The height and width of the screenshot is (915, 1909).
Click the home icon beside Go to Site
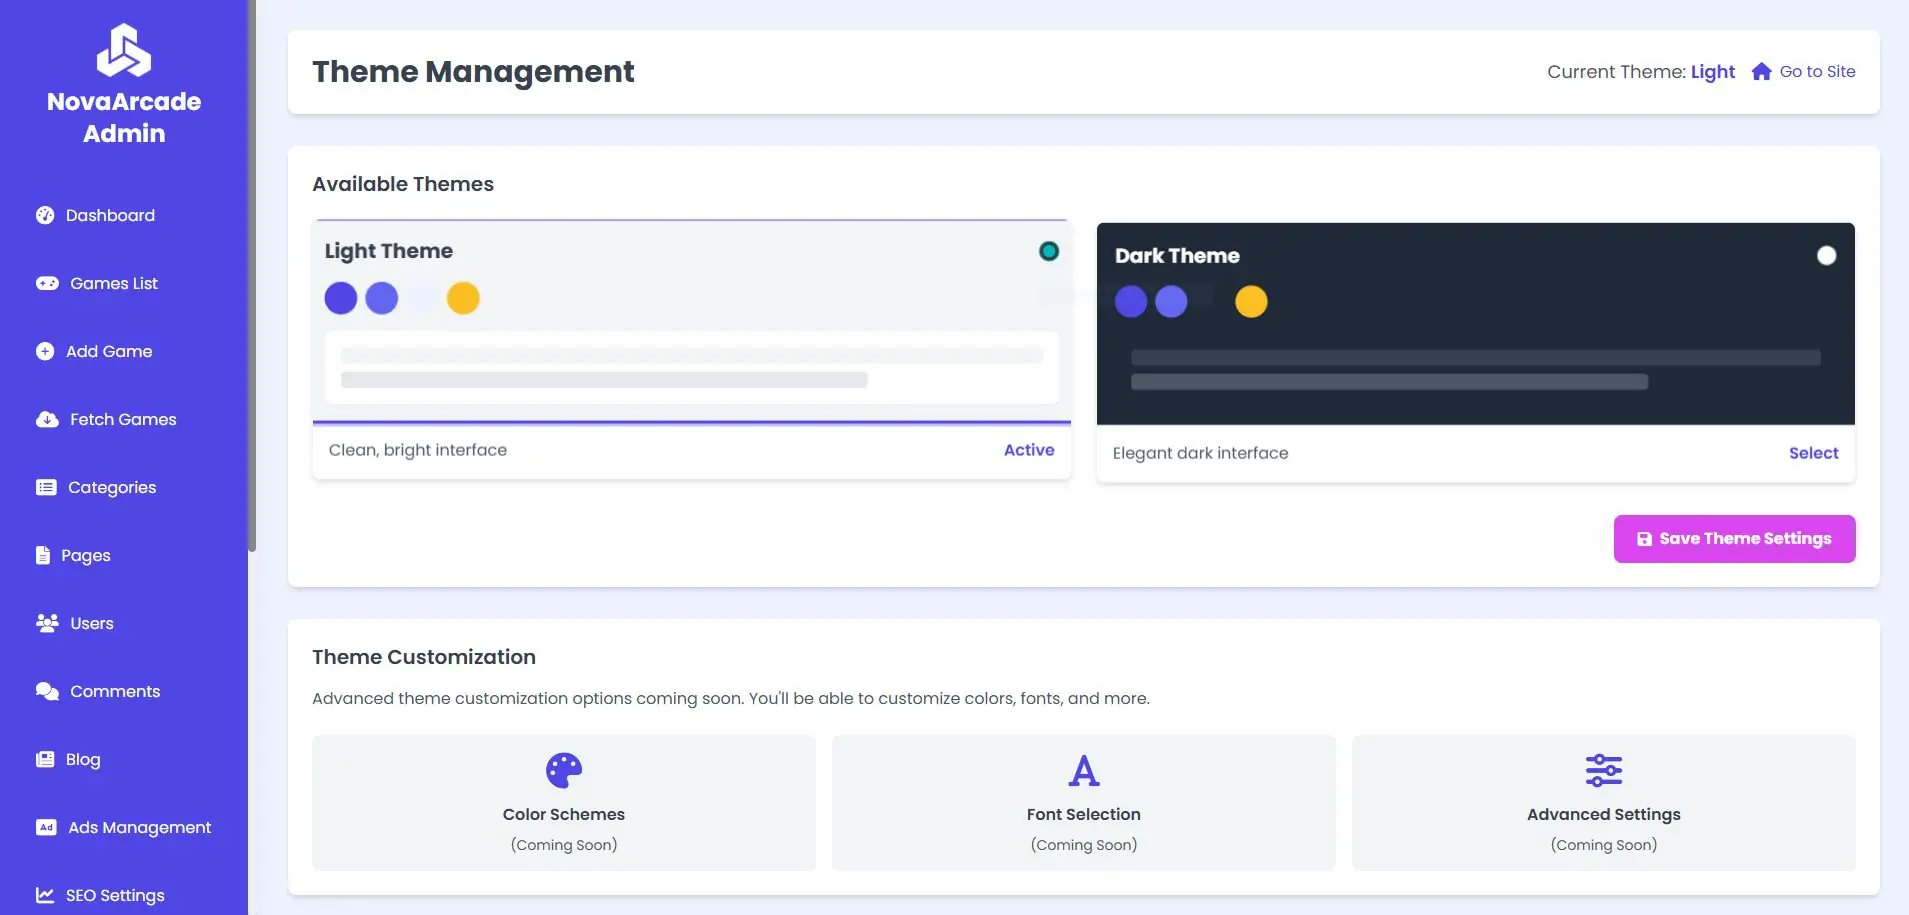(1761, 71)
